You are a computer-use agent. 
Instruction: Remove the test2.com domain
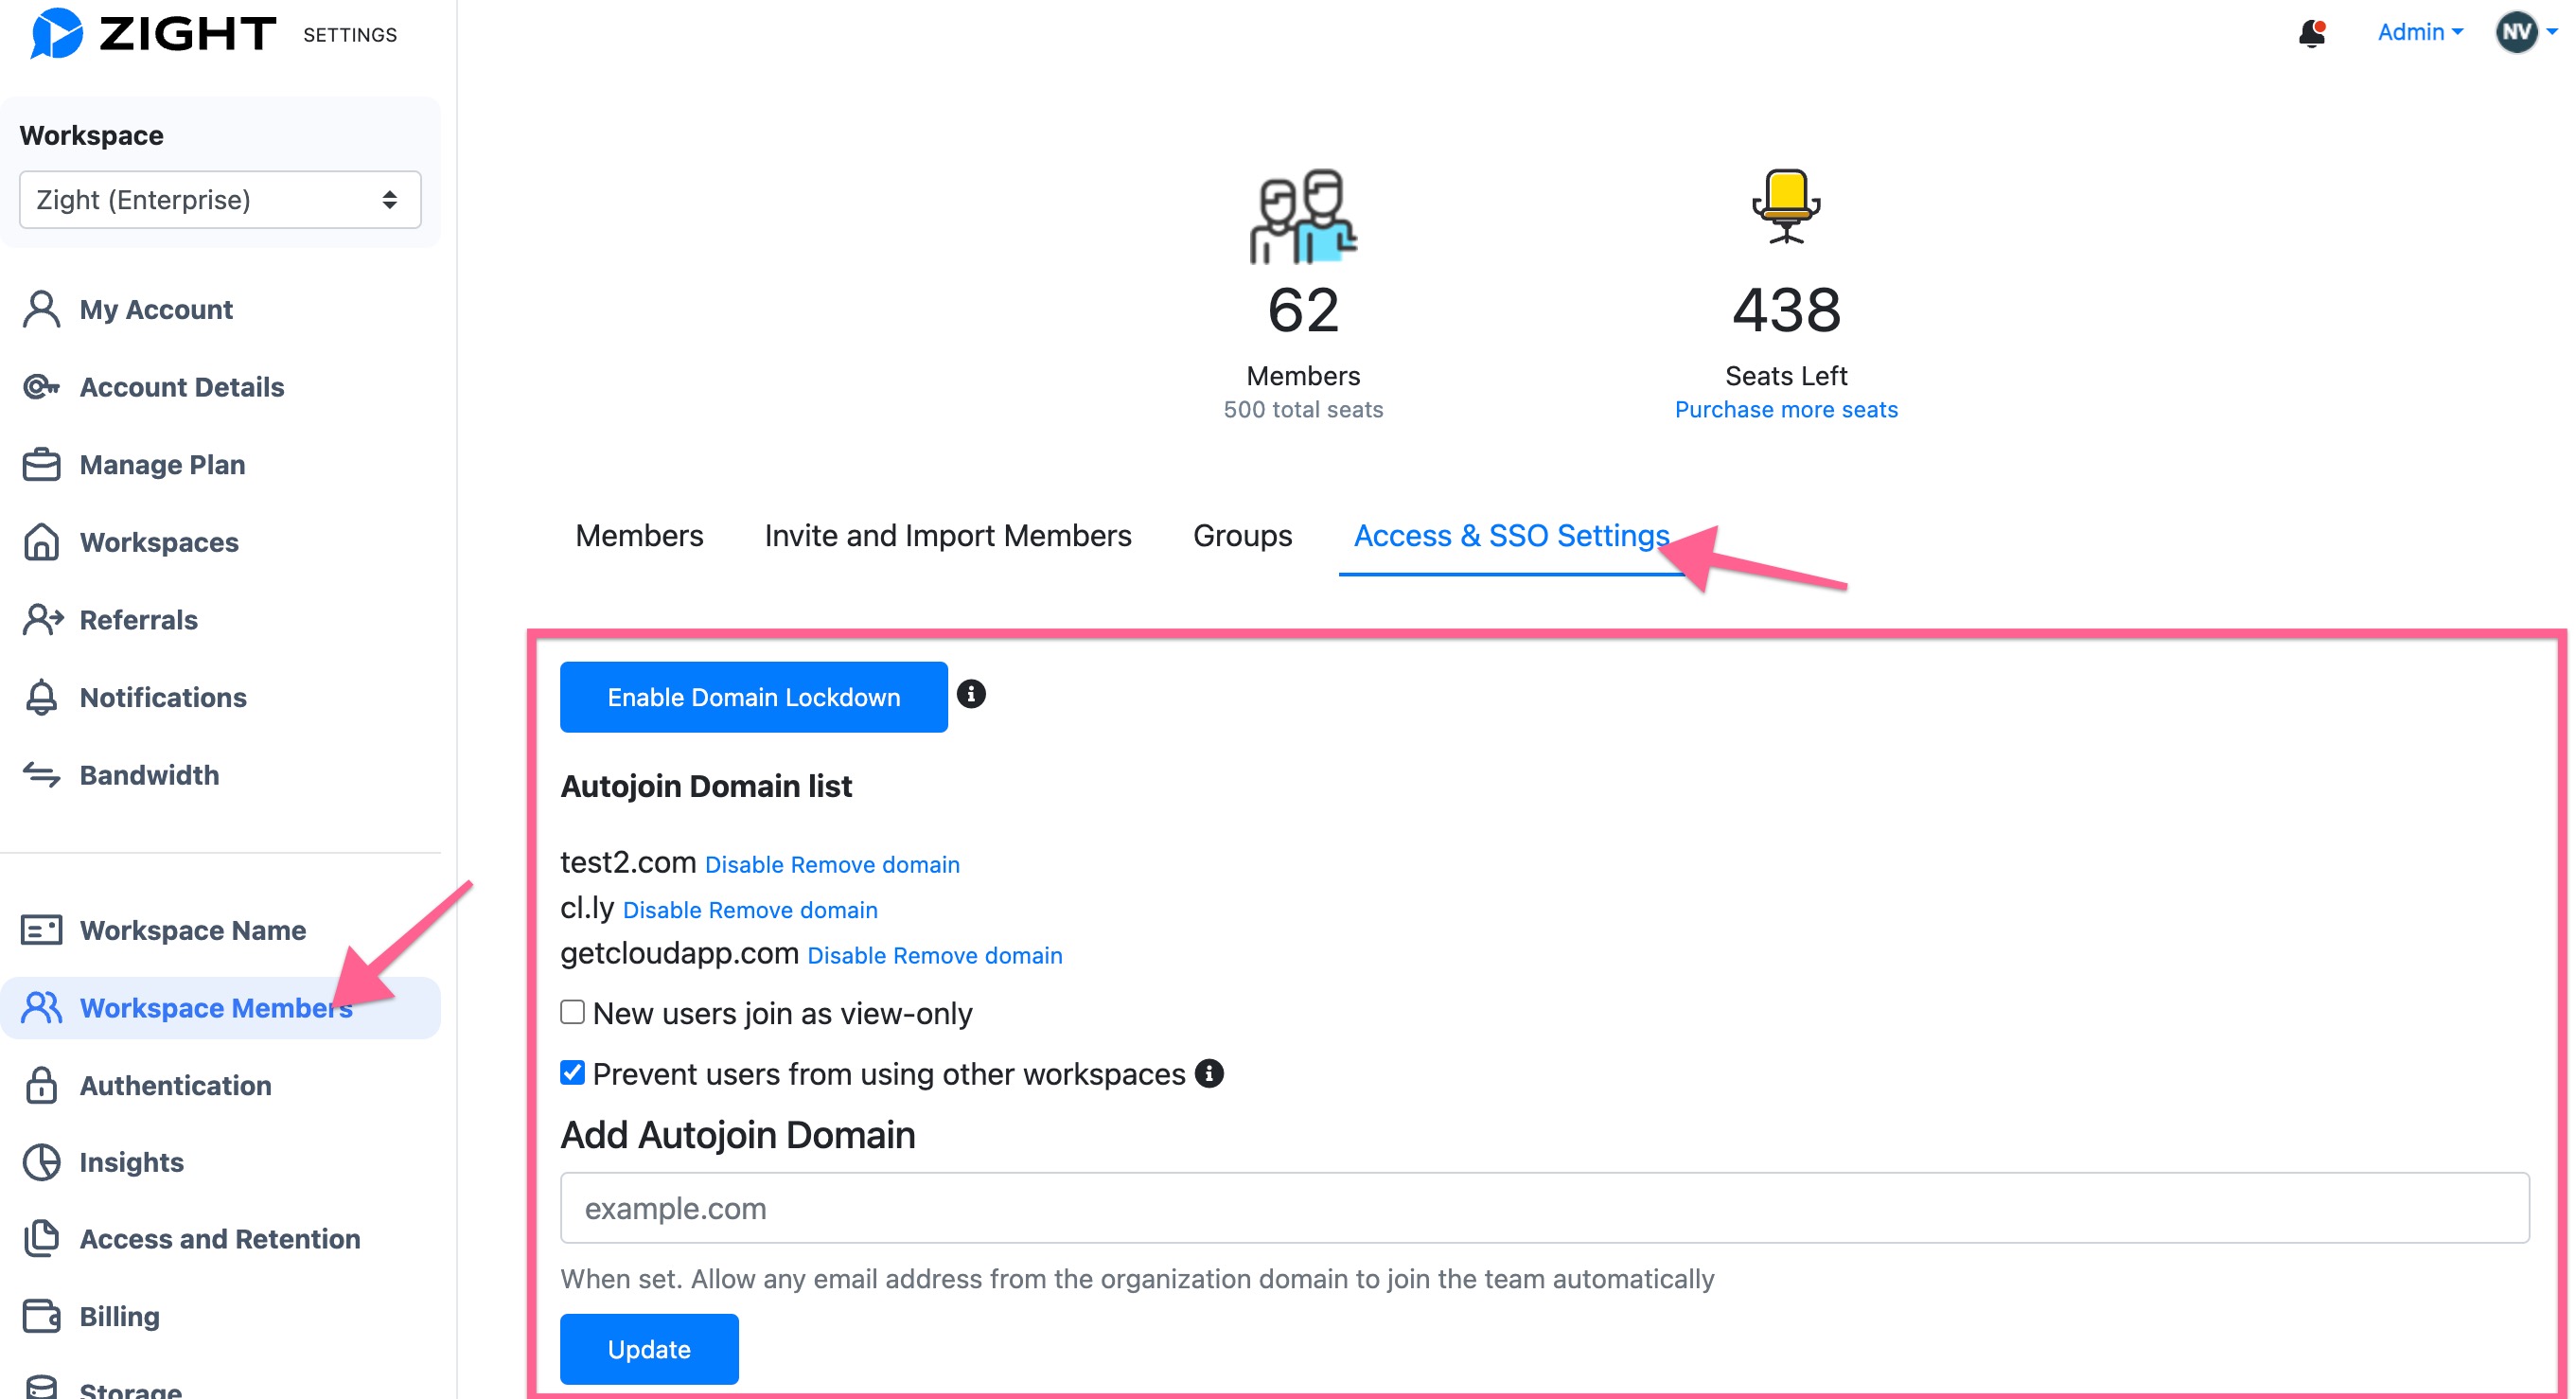[875, 864]
